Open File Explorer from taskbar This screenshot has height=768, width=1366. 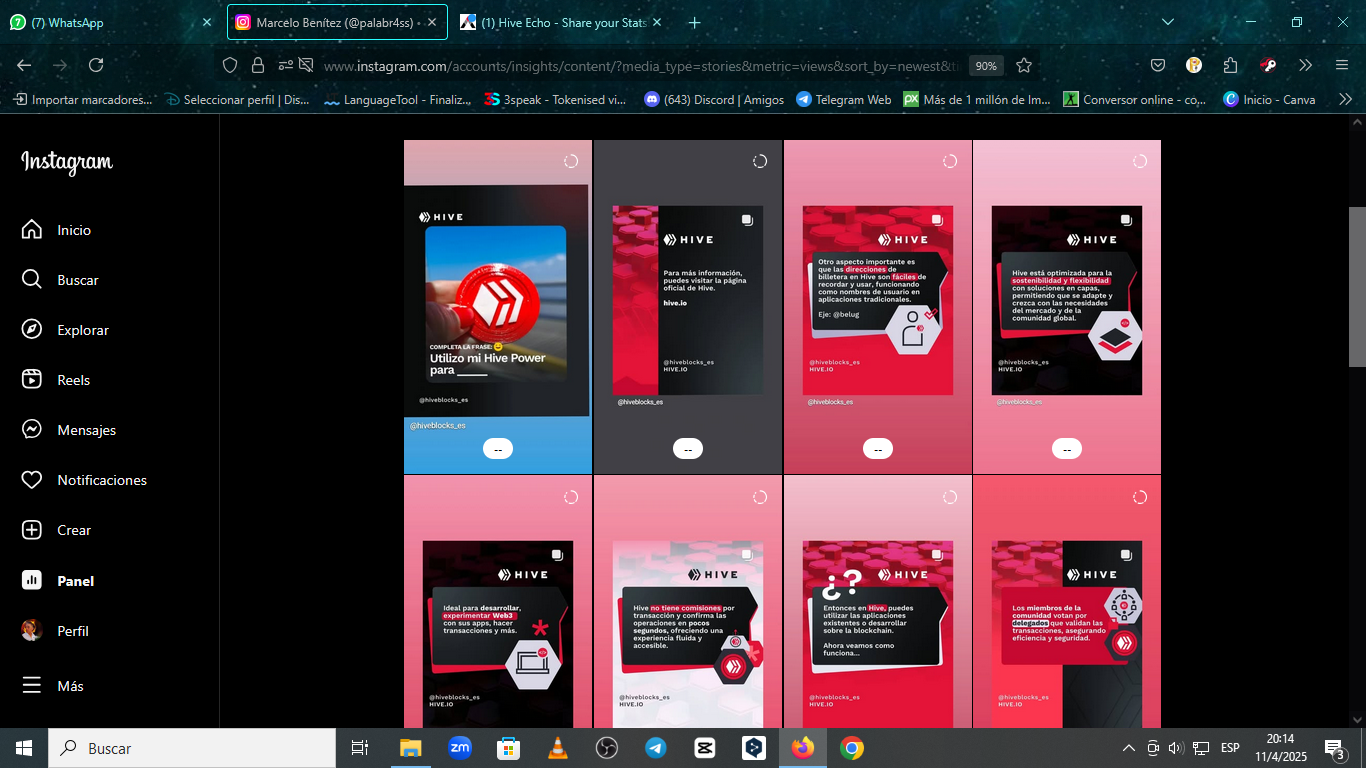(411, 748)
